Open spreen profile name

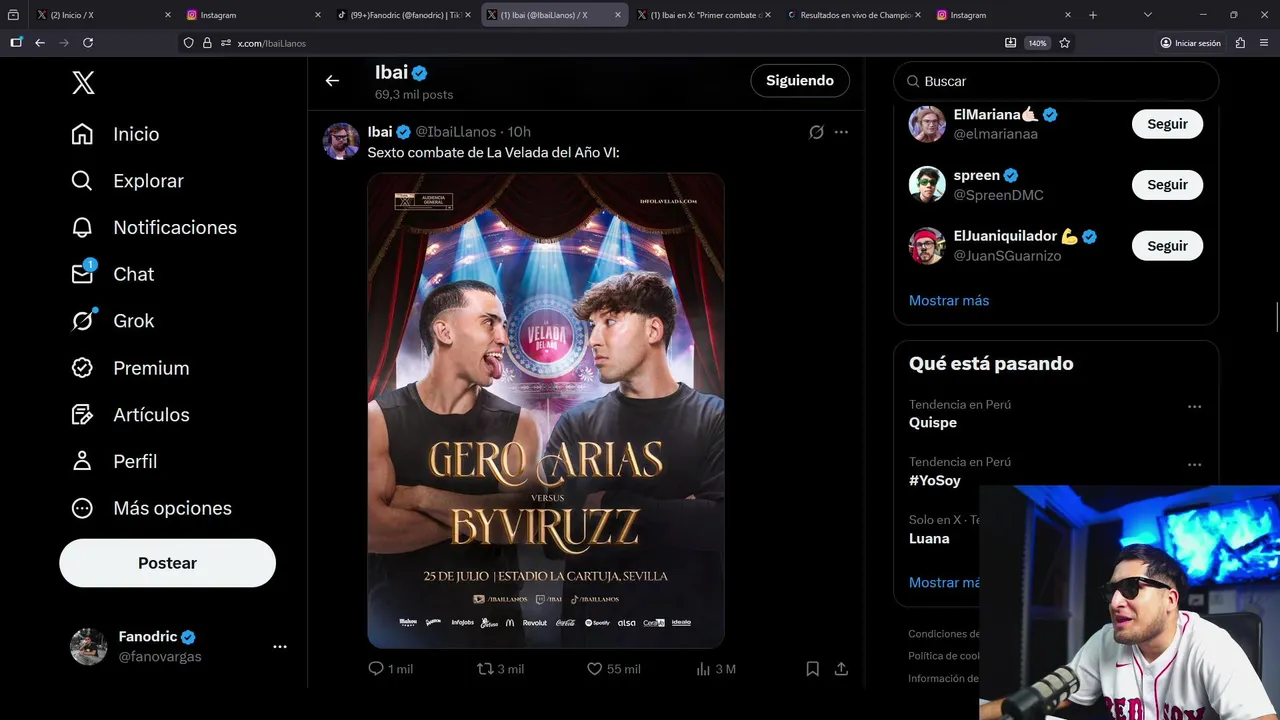(977, 175)
